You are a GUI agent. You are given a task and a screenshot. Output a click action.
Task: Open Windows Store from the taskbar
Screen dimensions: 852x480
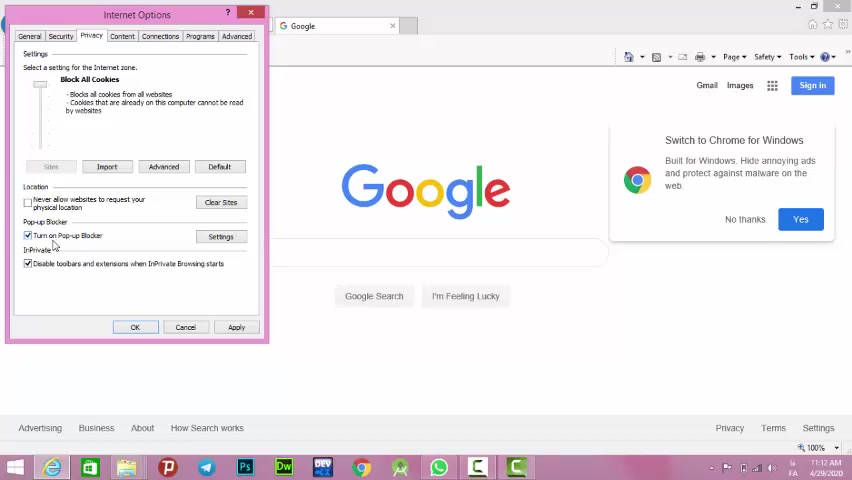coord(90,467)
